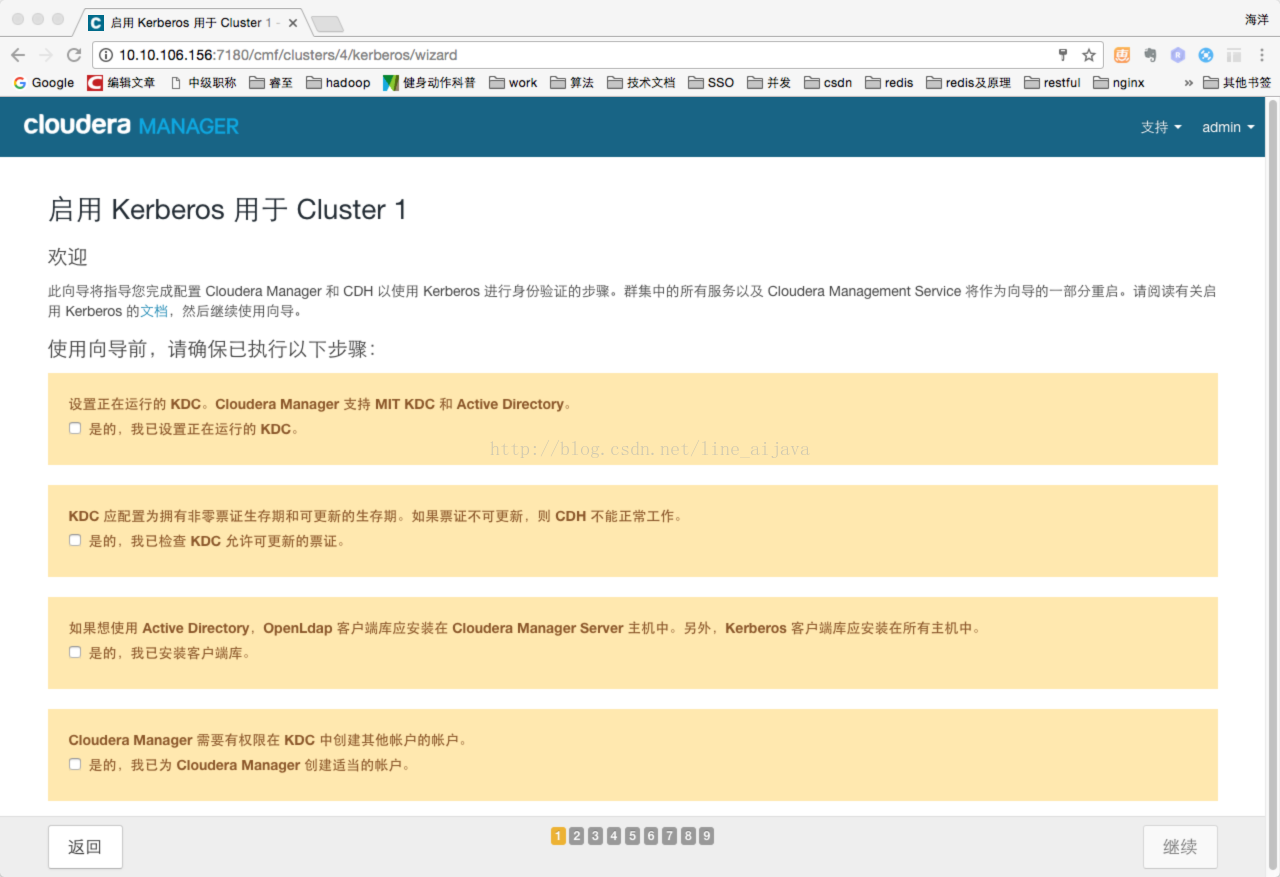Click the 海洋 Chrome profile name
The height and width of the screenshot is (877, 1280).
coord(1257,19)
